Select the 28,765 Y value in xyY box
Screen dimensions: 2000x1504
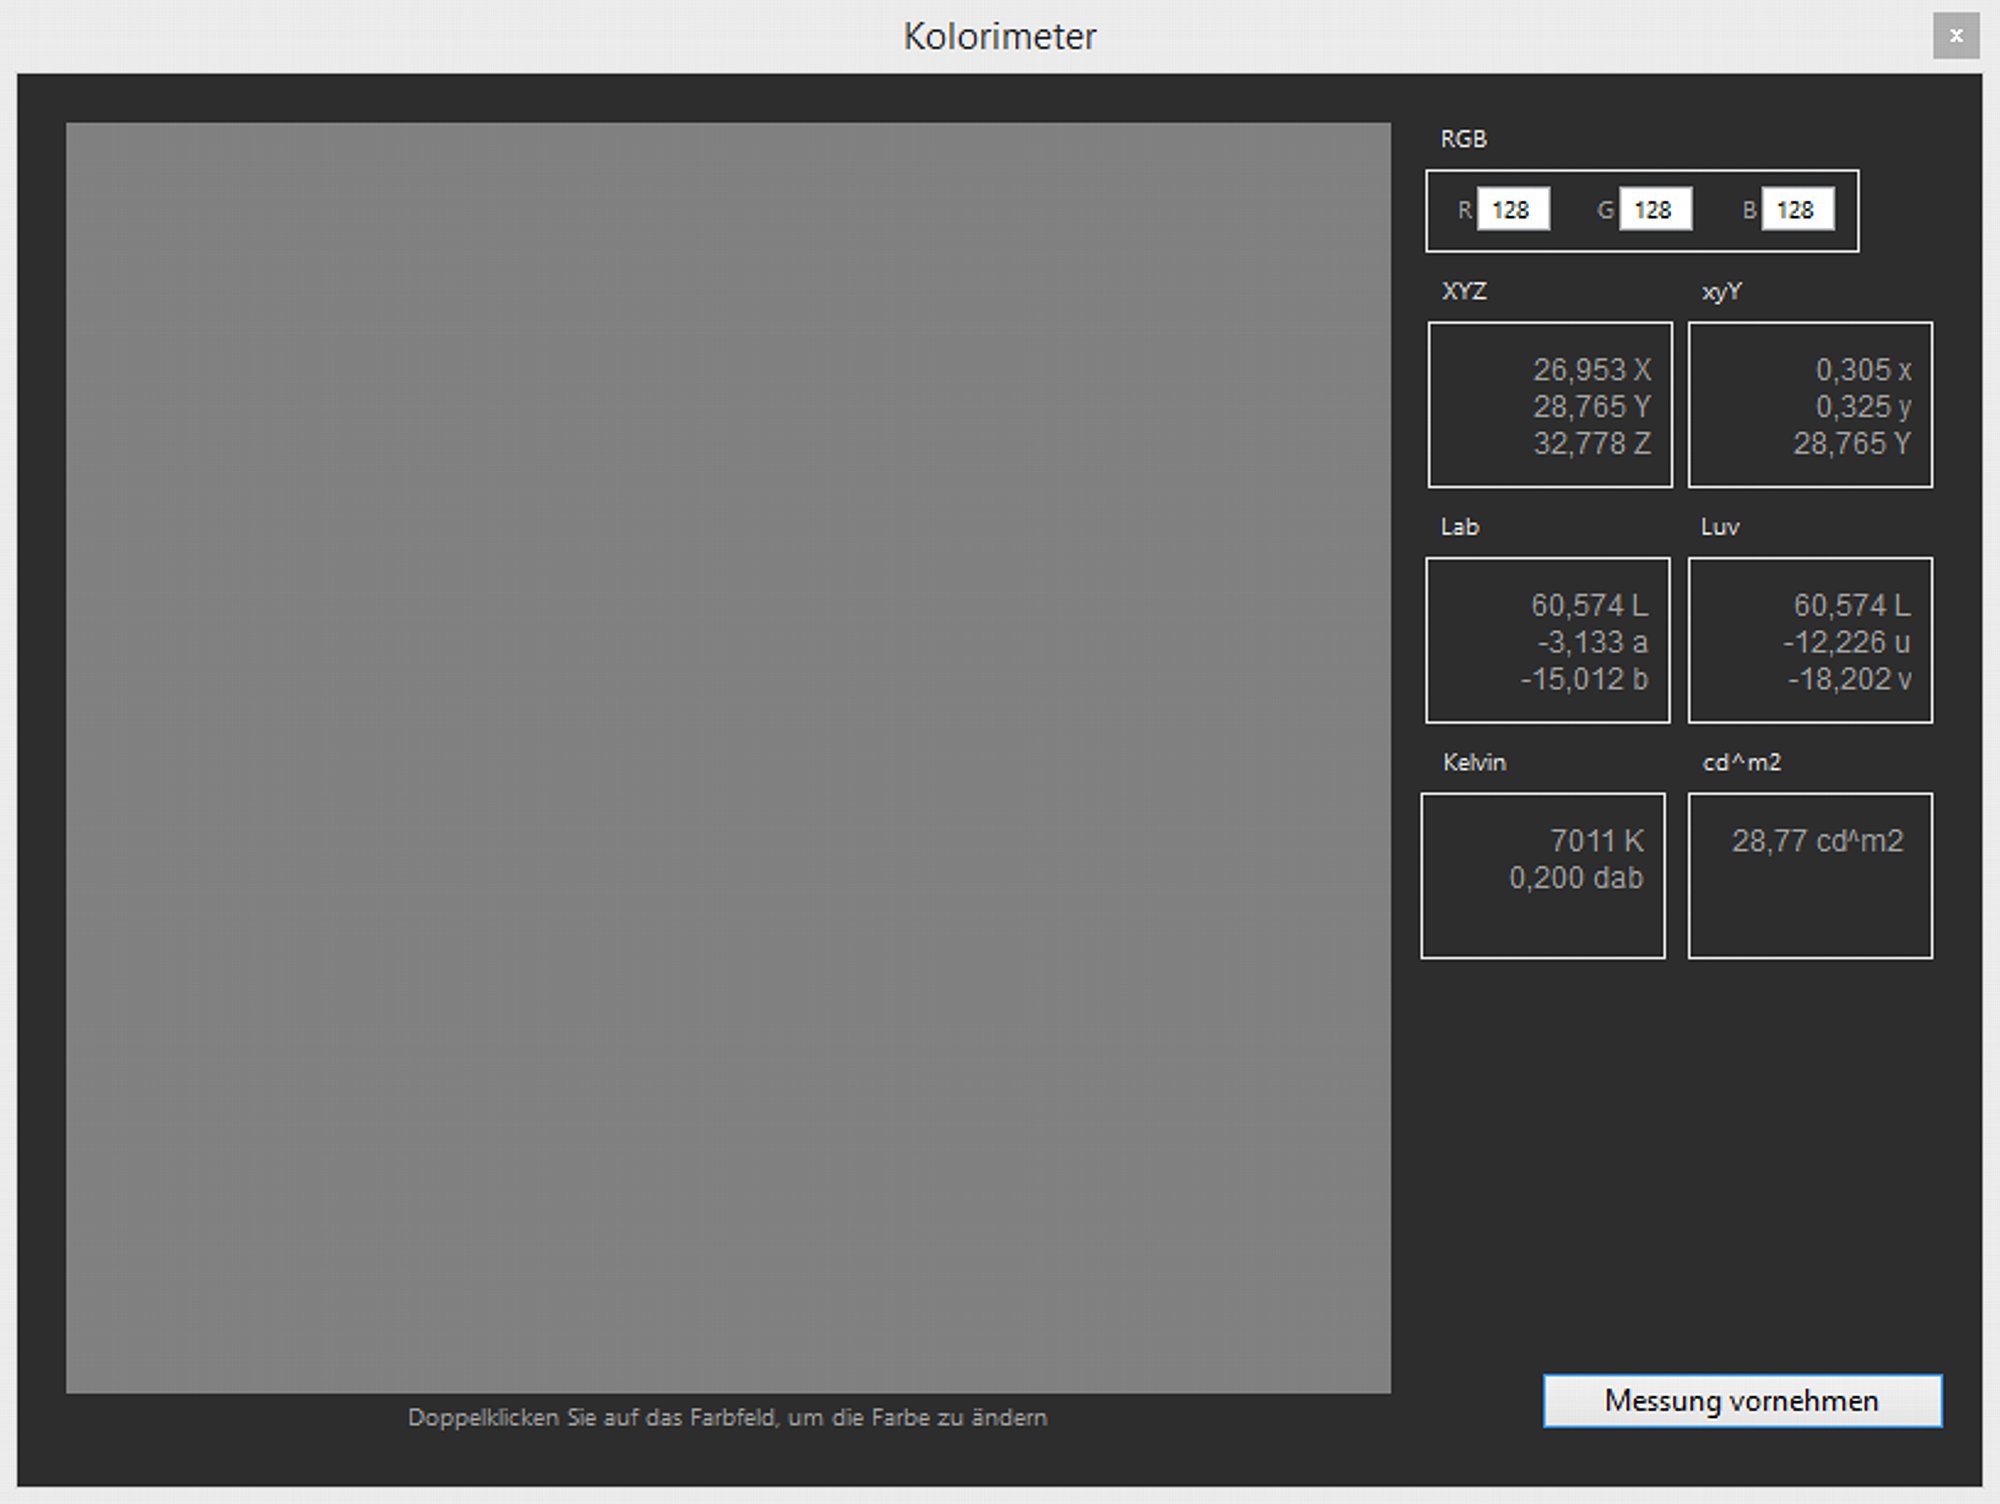pos(1852,444)
